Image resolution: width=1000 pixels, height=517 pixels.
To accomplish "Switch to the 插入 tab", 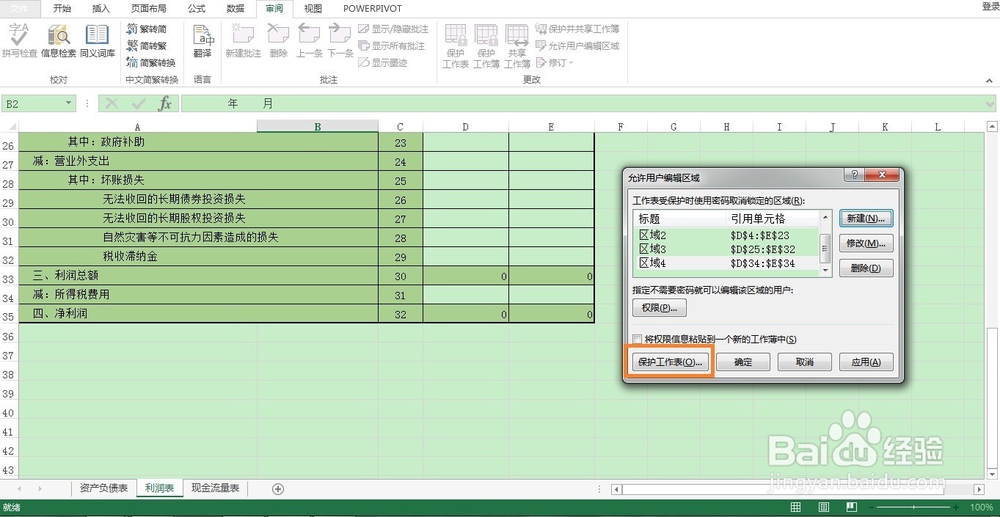I will point(101,8).
